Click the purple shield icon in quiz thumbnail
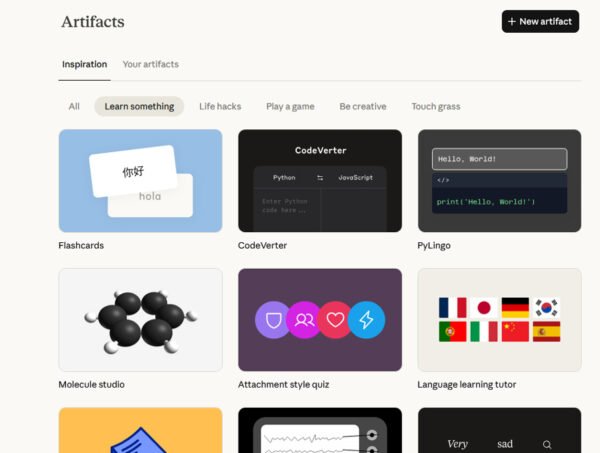600x453 pixels. click(272, 320)
